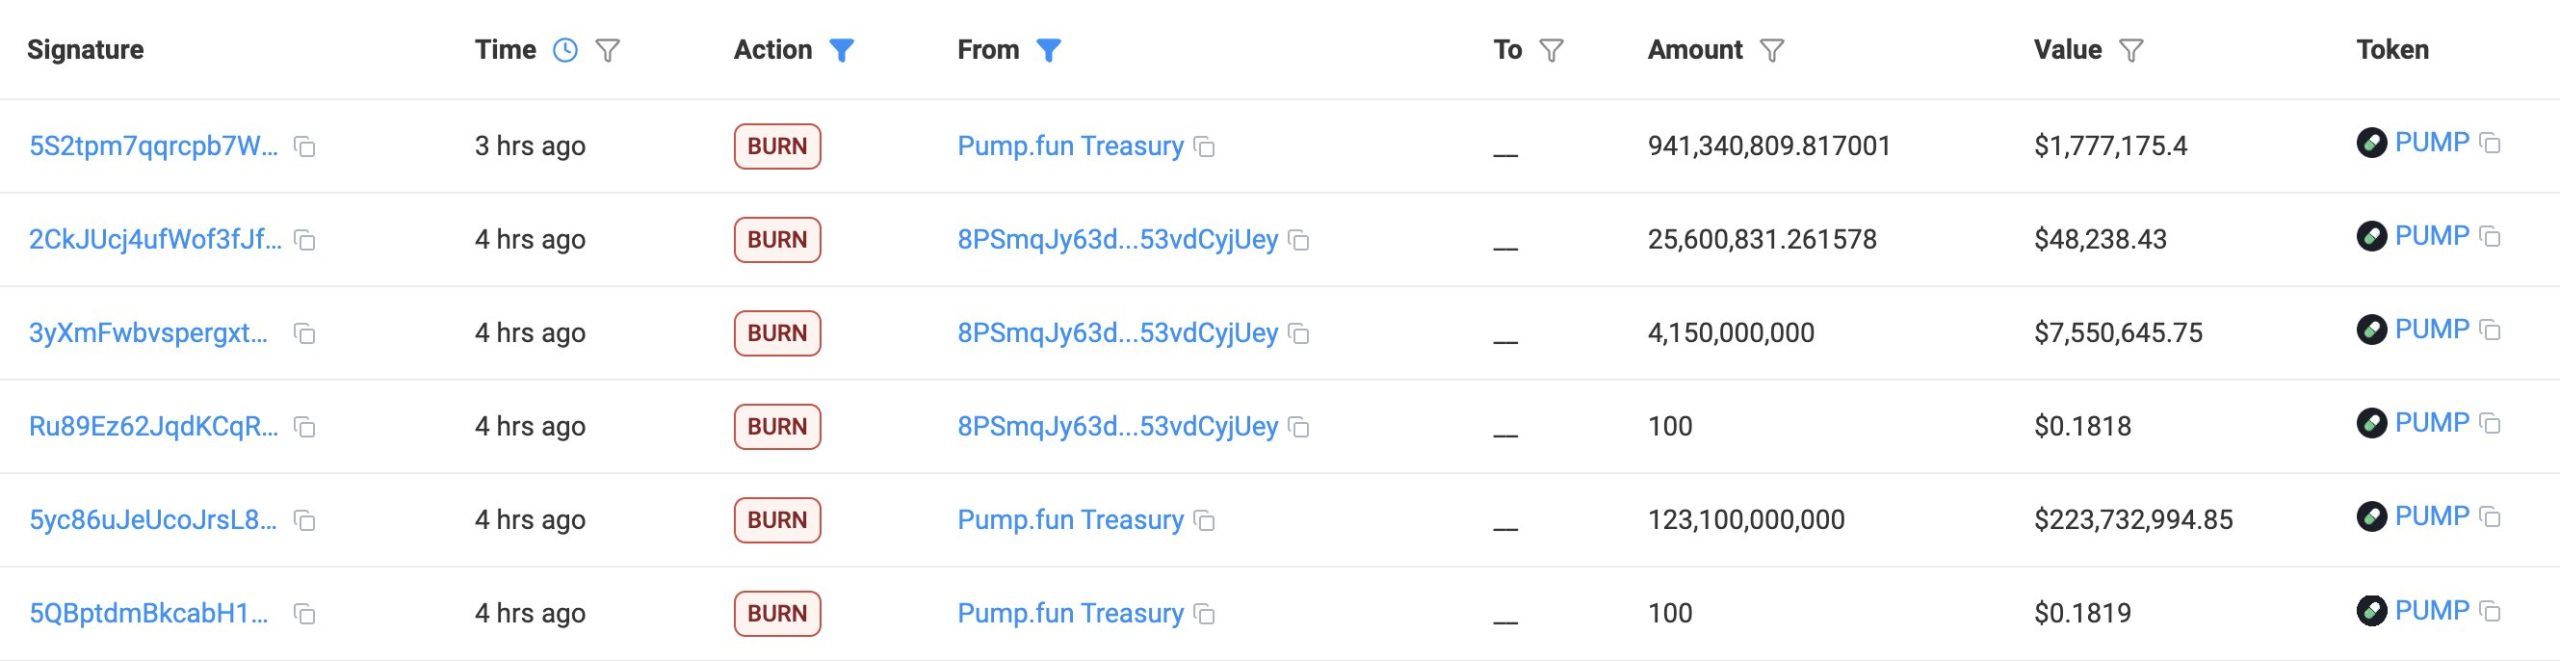Open the active From column filter
The width and height of the screenshot is (2560, 661).
tap(1048, 50)
